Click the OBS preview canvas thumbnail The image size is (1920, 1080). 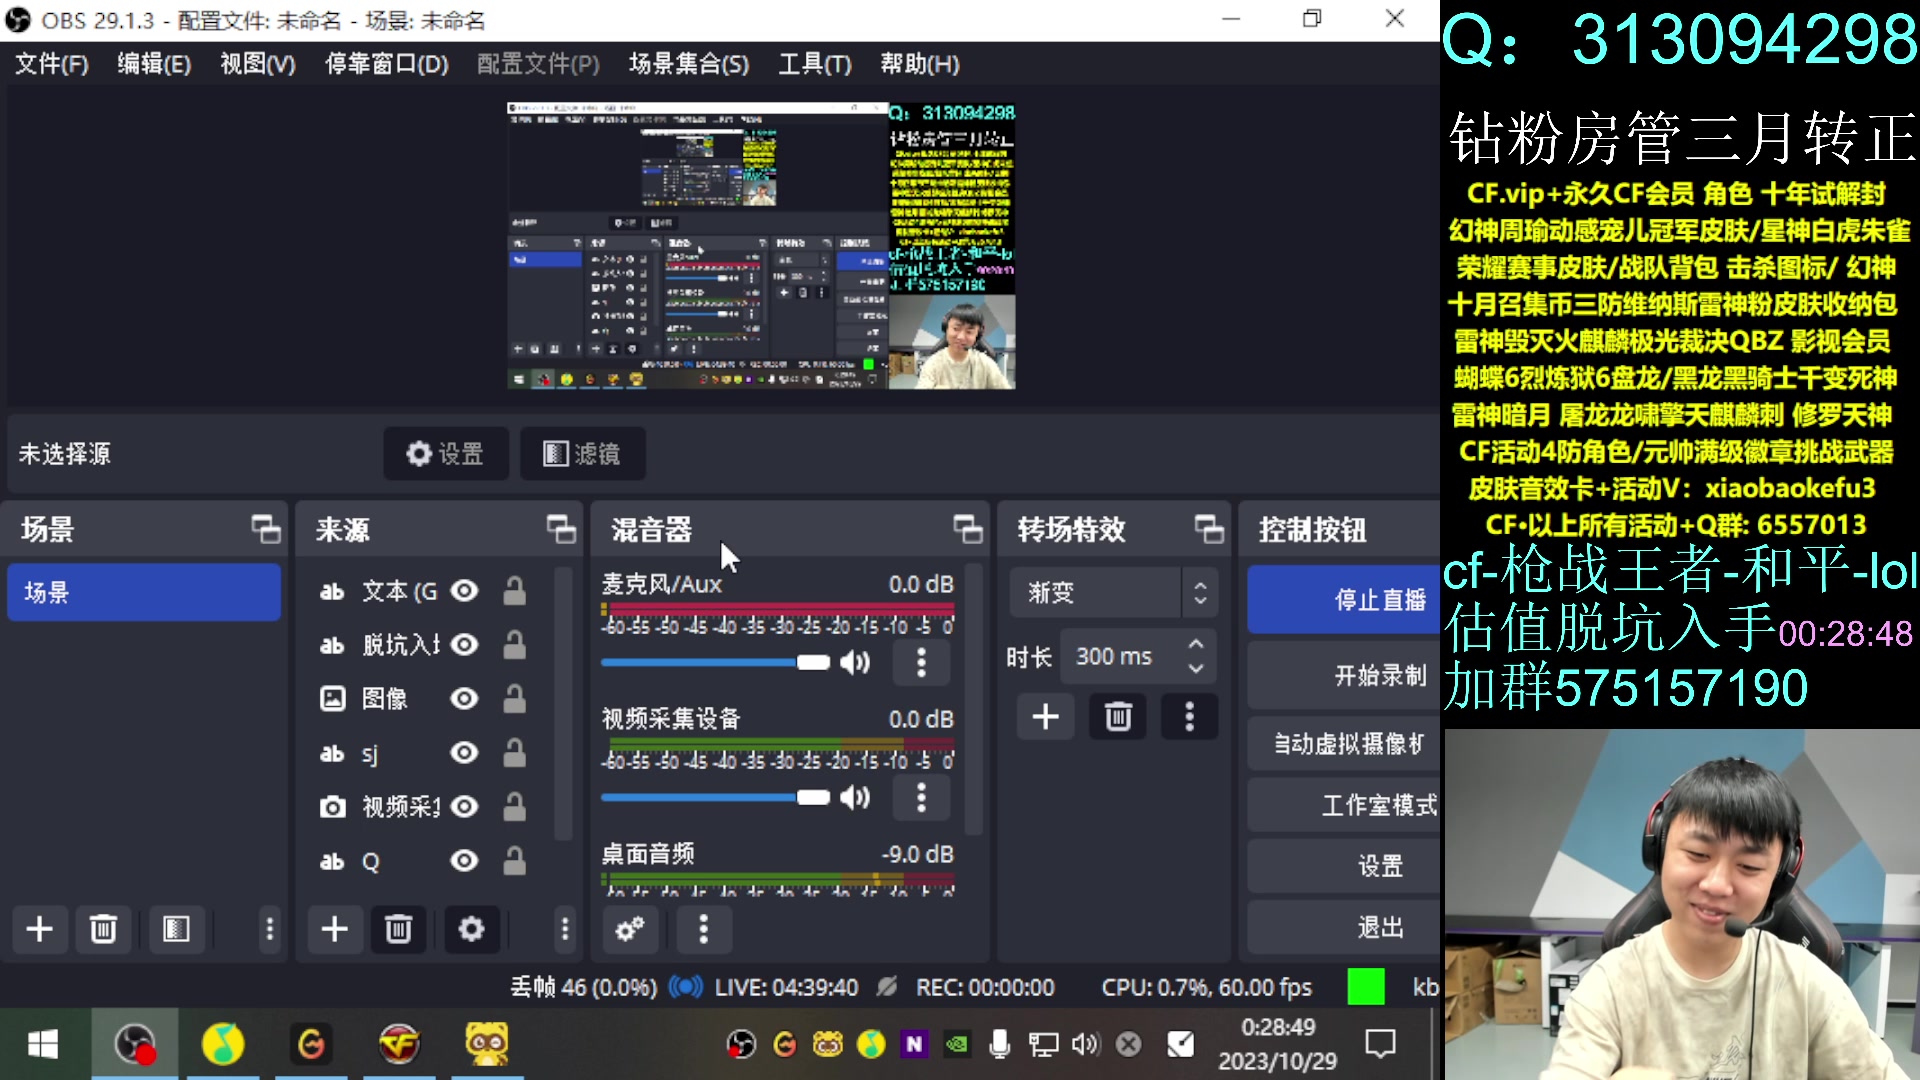(761, 246)
